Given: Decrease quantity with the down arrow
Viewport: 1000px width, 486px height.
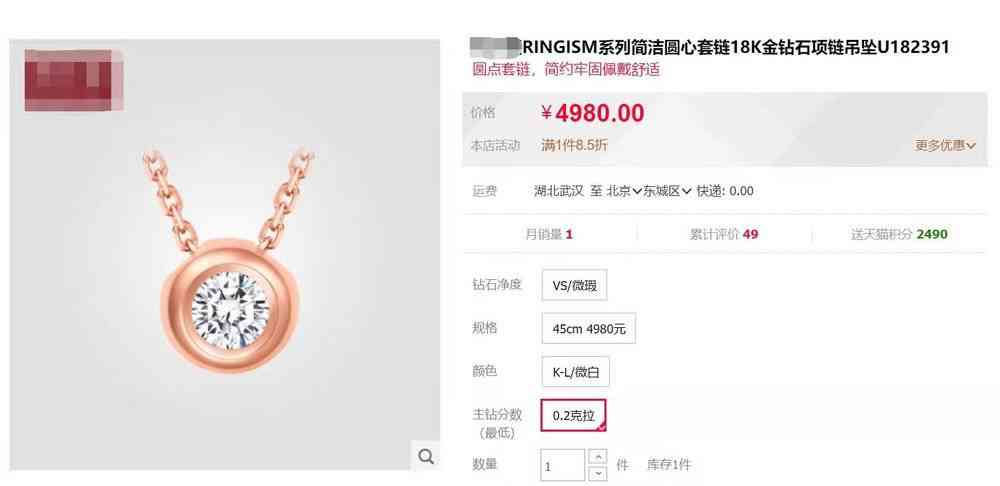Looking at the screenshot, I should (598, 473).
